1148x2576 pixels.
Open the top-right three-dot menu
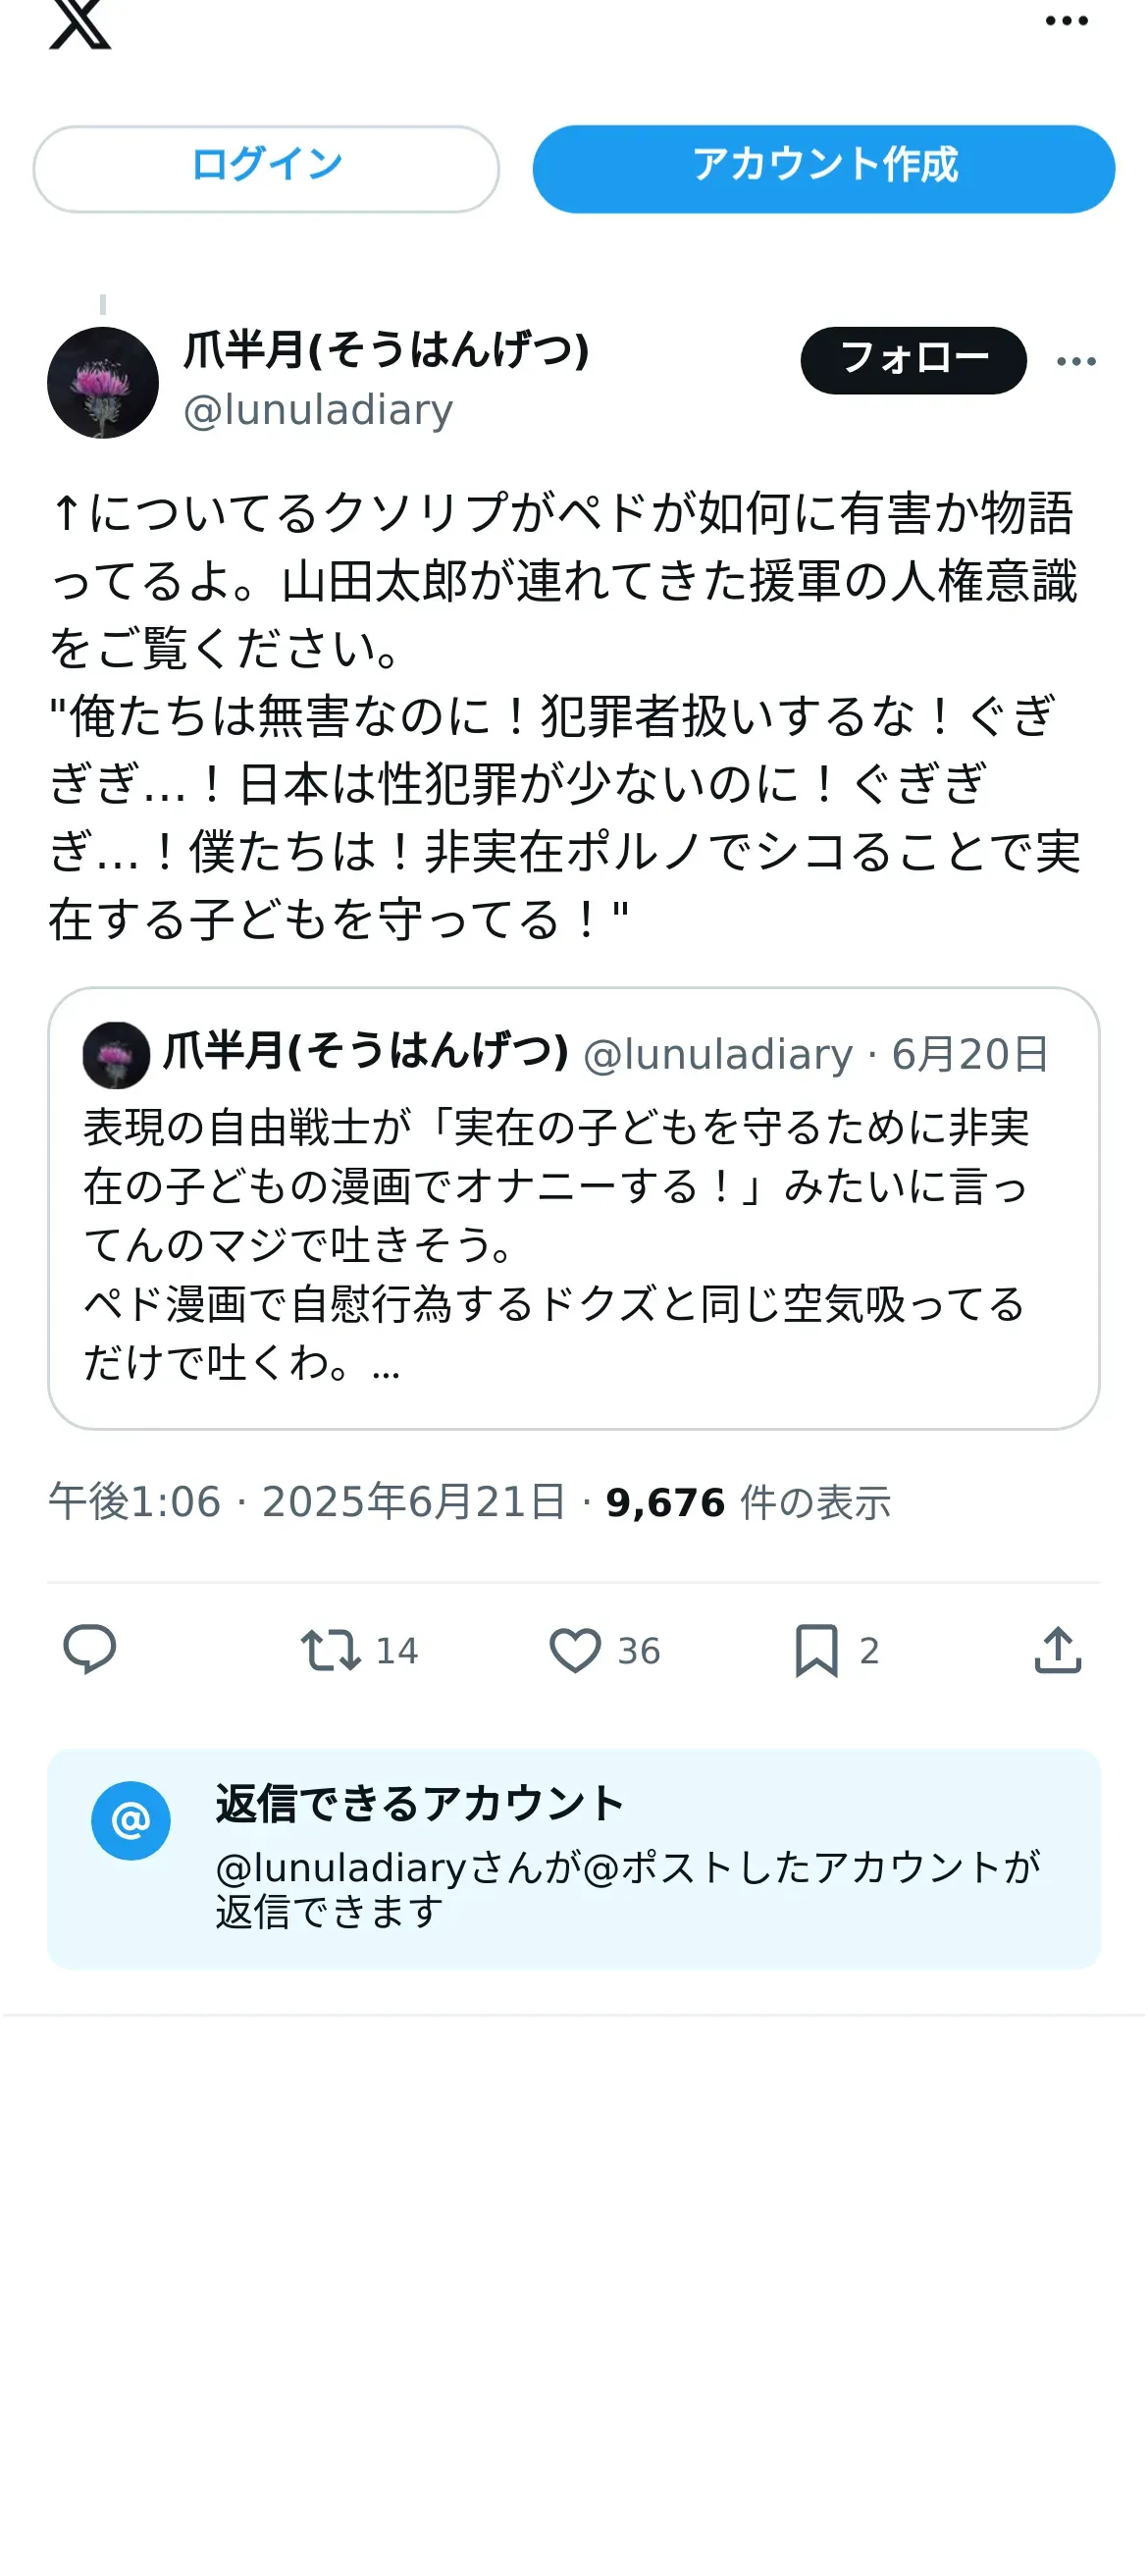tap(1066, 22)
